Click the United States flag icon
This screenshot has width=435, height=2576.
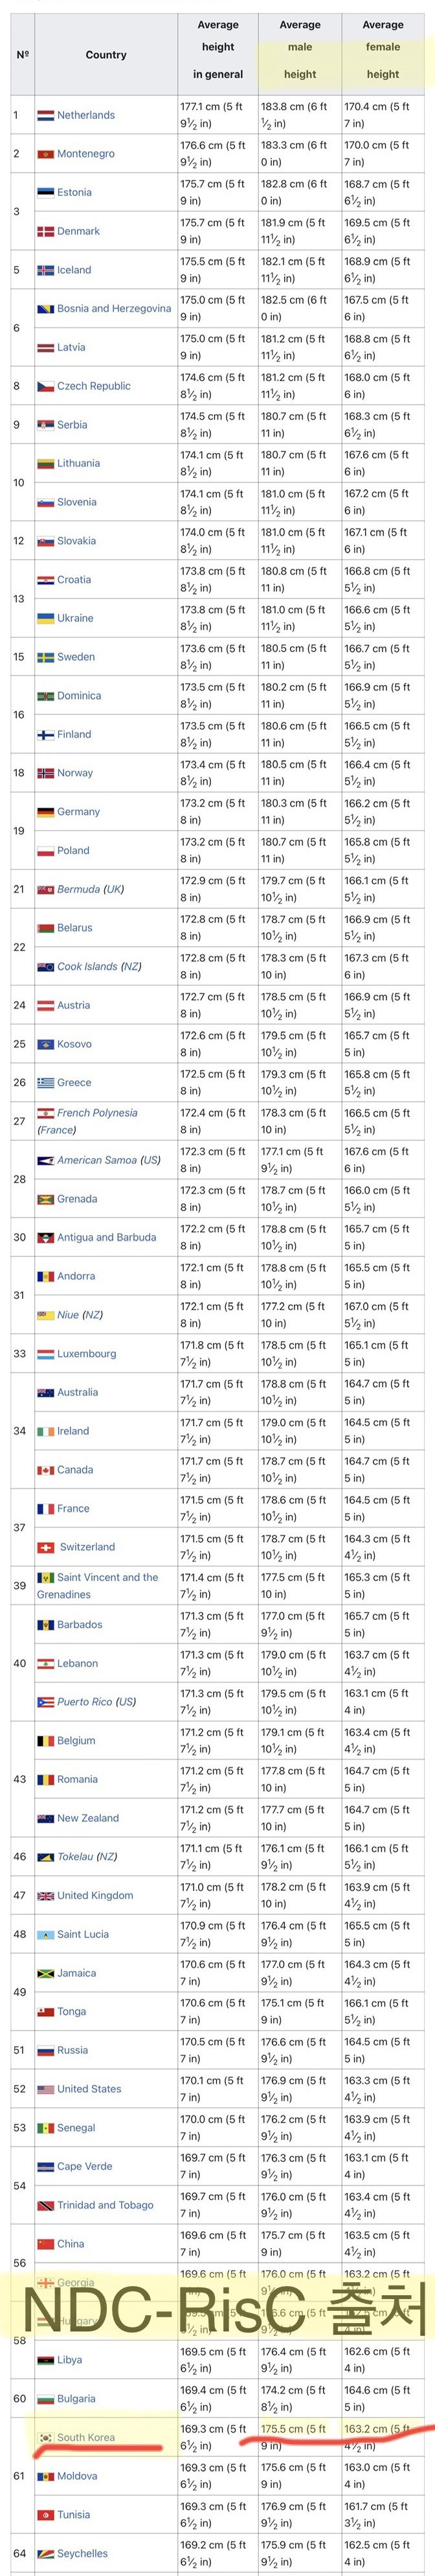click(x=45, y=2089)
